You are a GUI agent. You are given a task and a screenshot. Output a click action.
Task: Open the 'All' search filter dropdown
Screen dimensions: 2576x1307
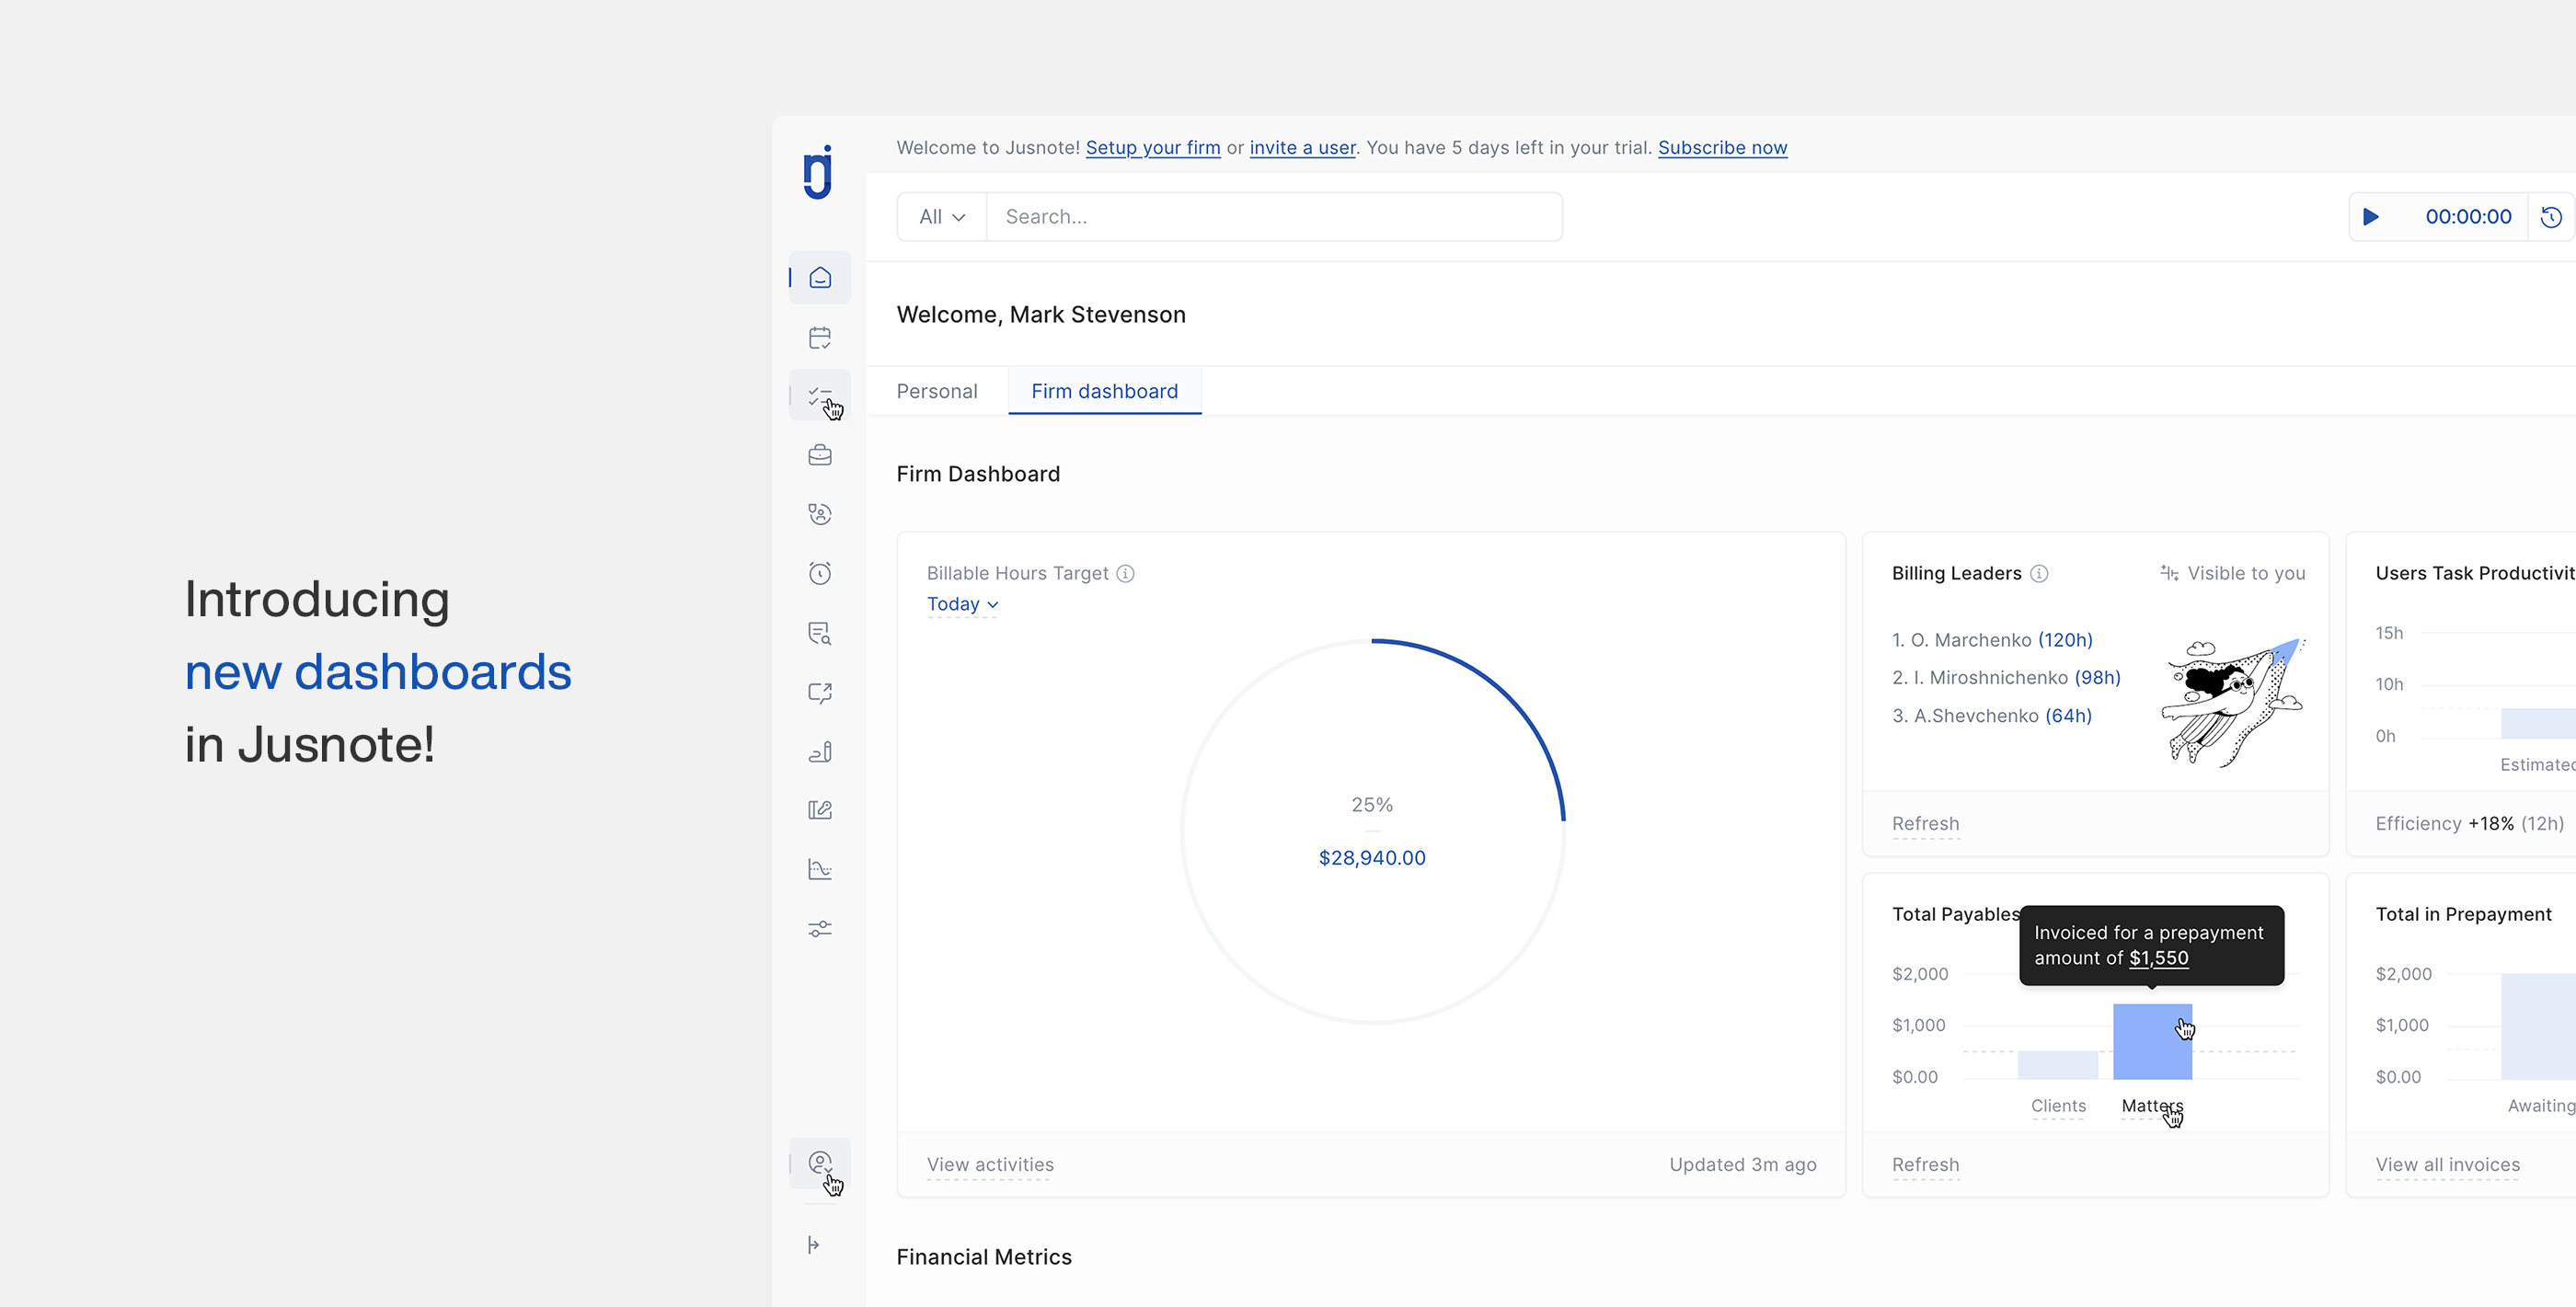point(942,217)
